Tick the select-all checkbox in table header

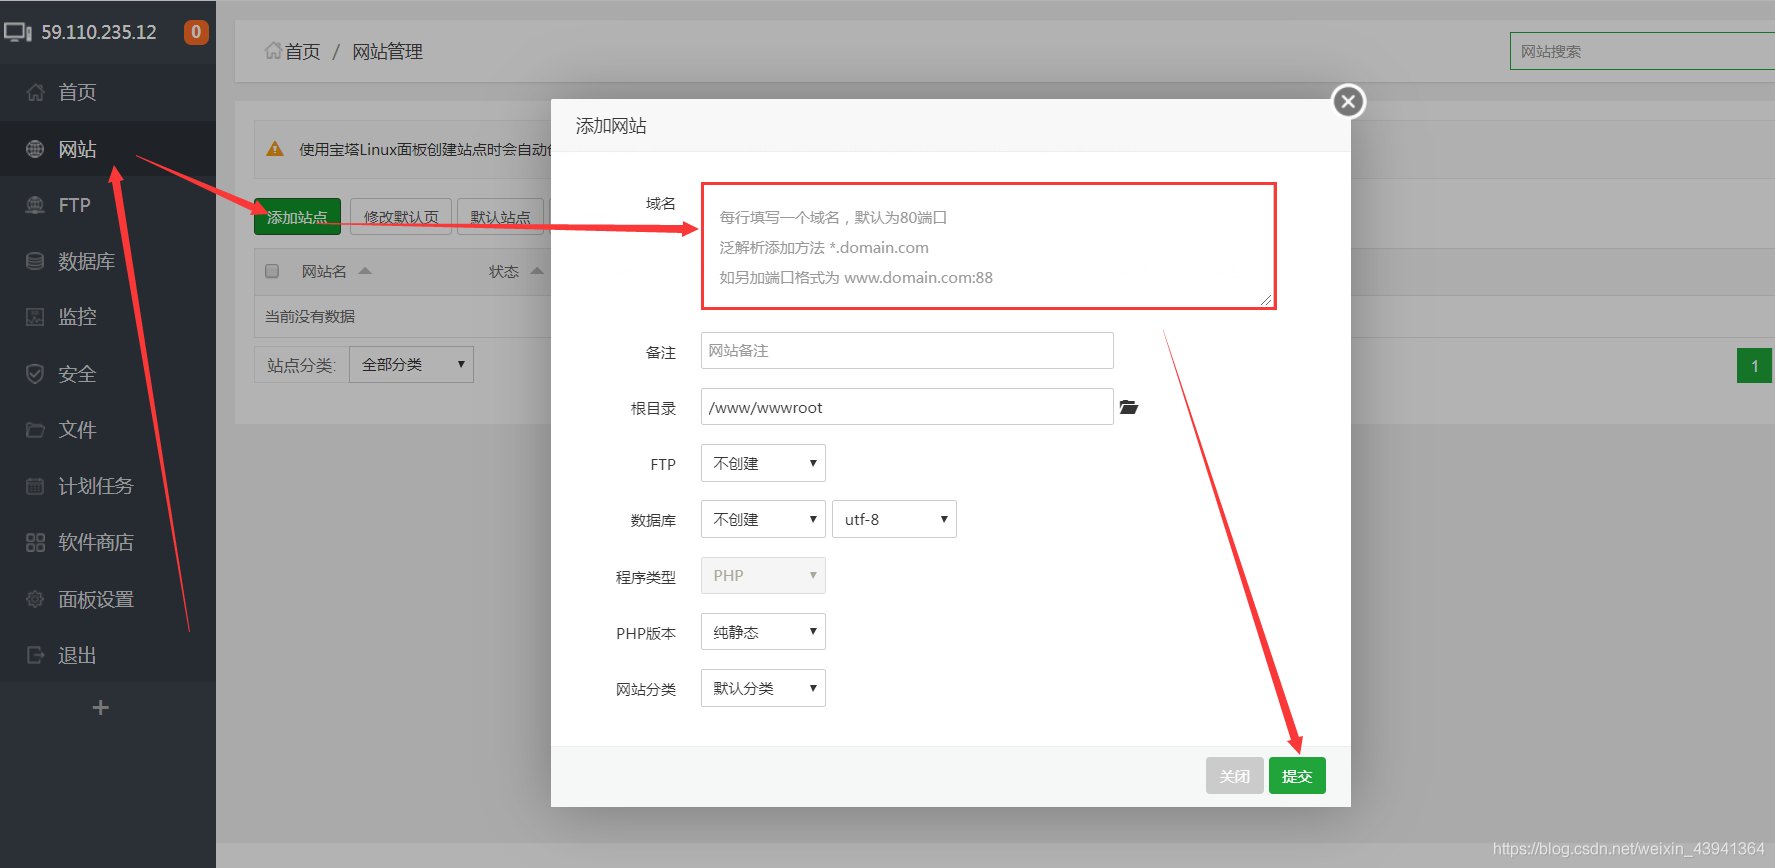point(272,271)
